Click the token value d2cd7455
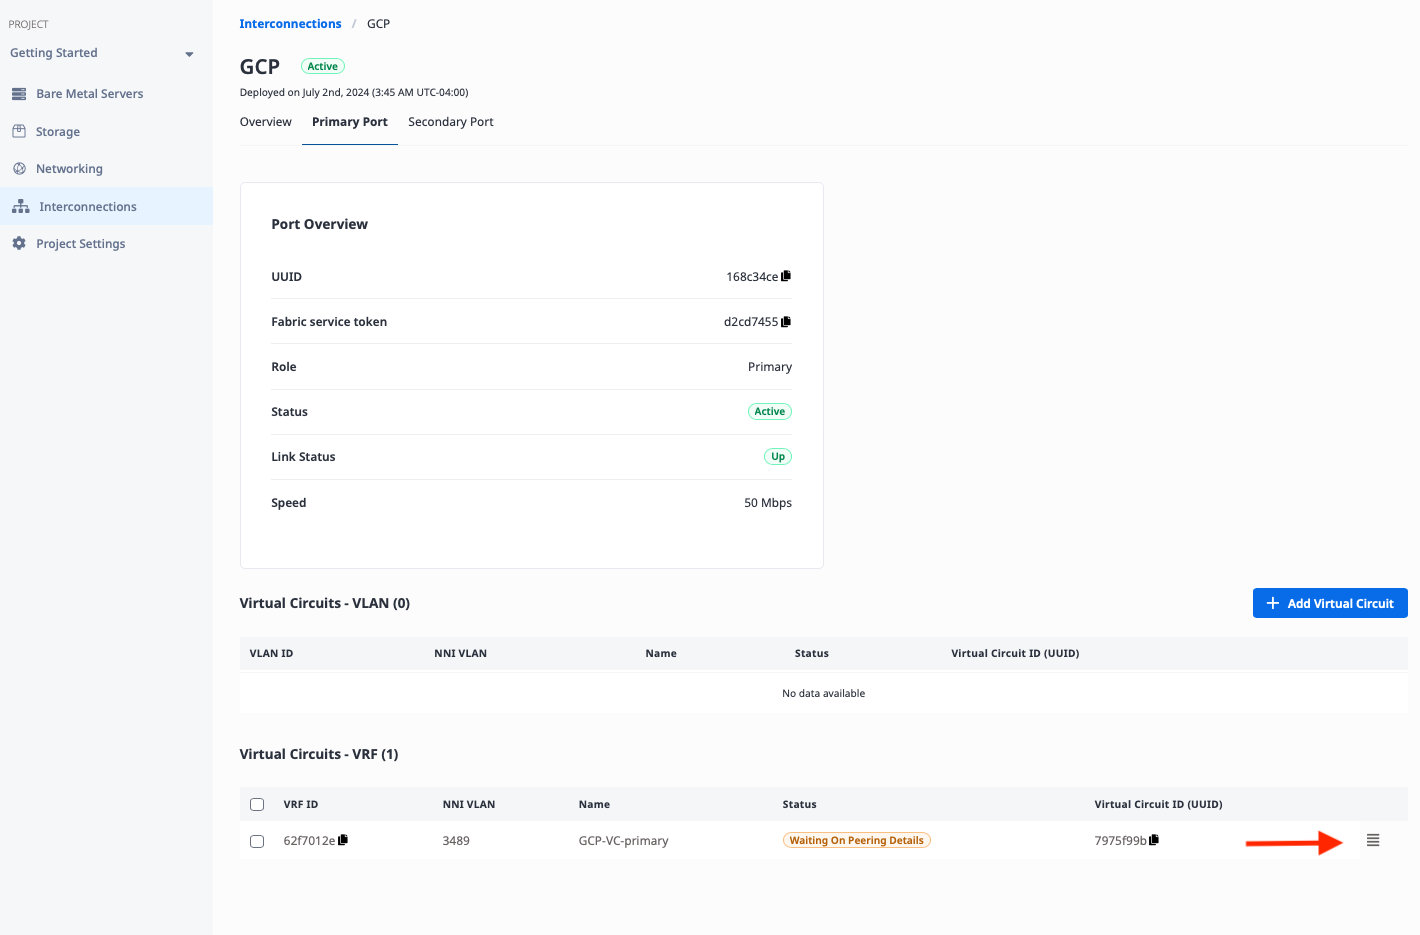1420x935 pixels. coord(751,322)
